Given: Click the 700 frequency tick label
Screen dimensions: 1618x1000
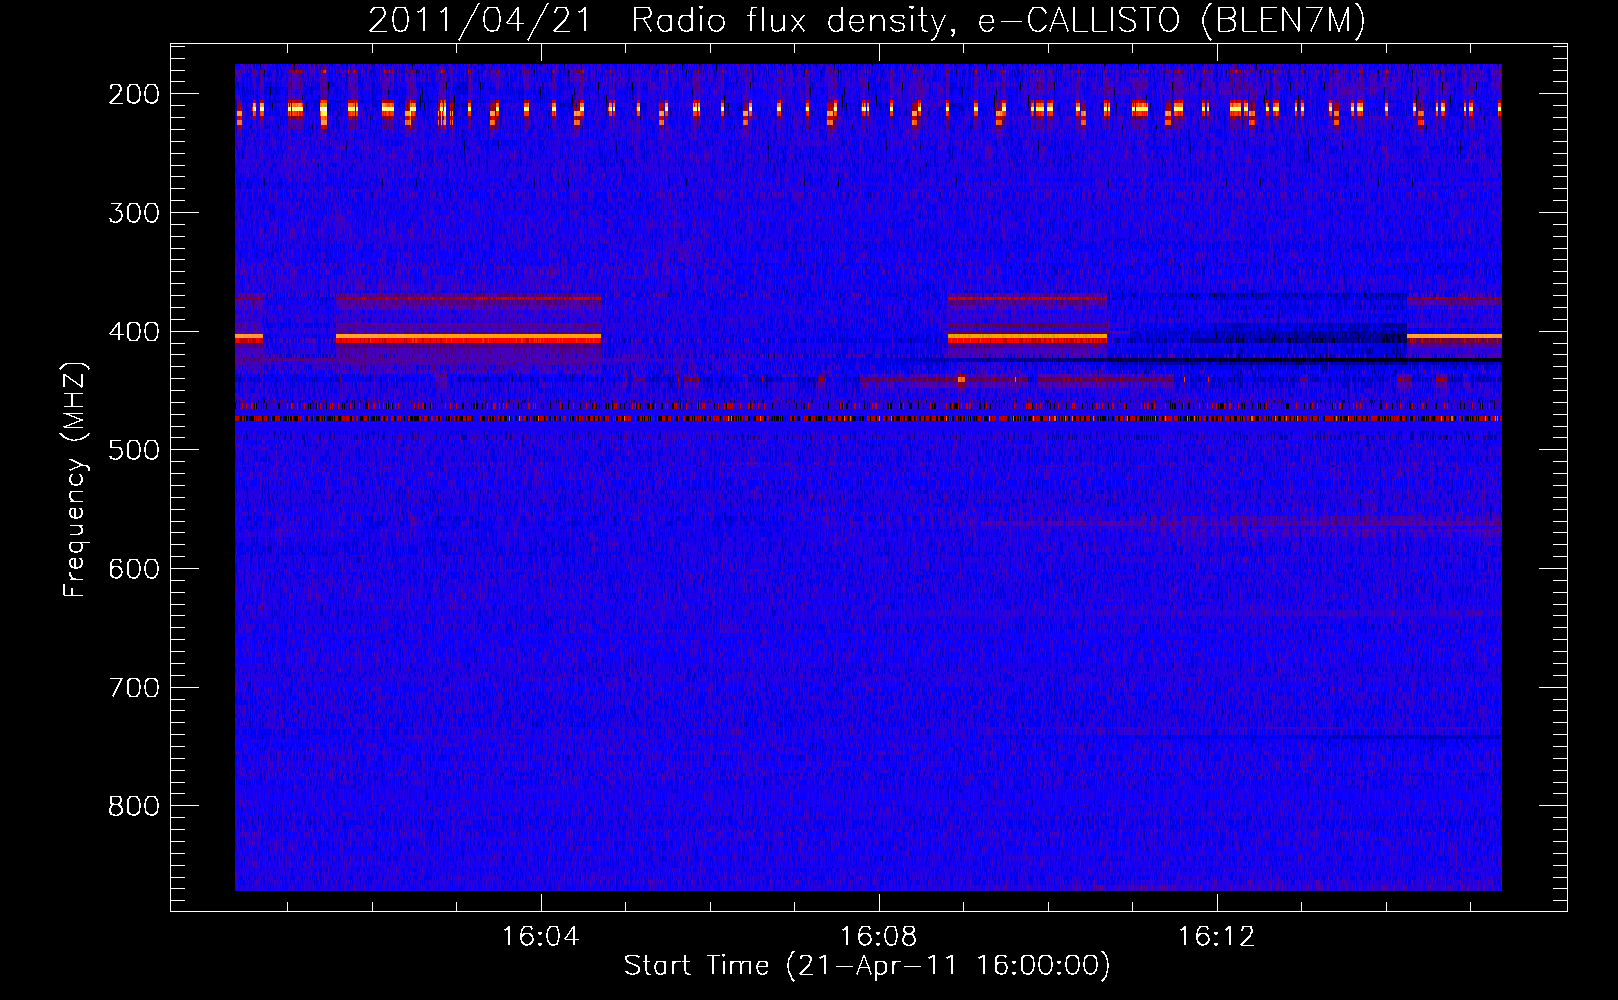Looking at the screenshot, I should (134, 688).
